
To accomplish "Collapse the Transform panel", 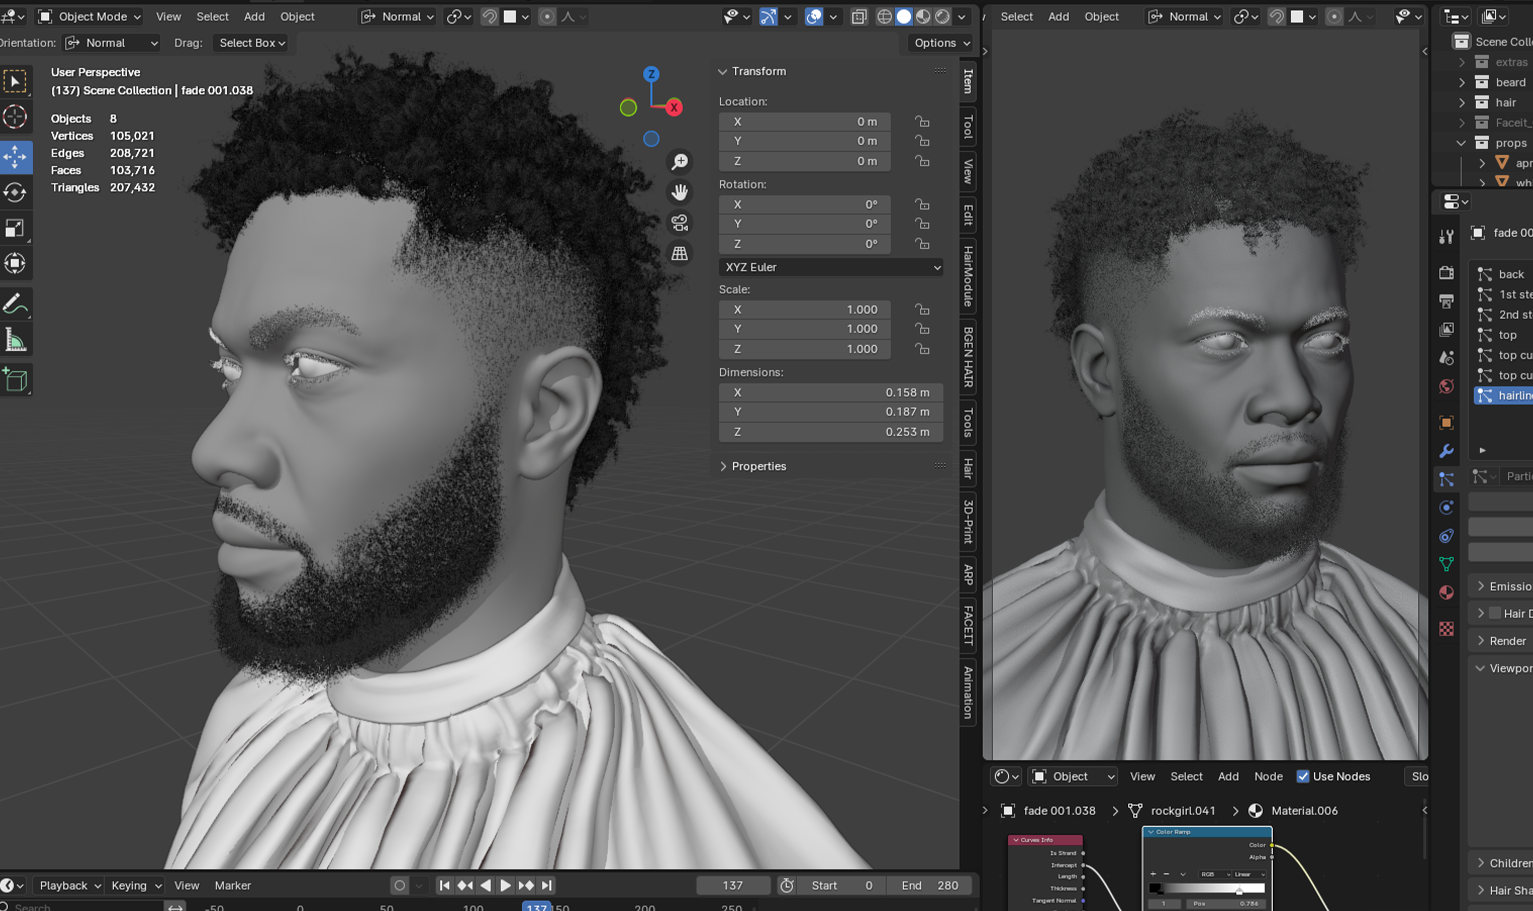I will pos(722,71).
